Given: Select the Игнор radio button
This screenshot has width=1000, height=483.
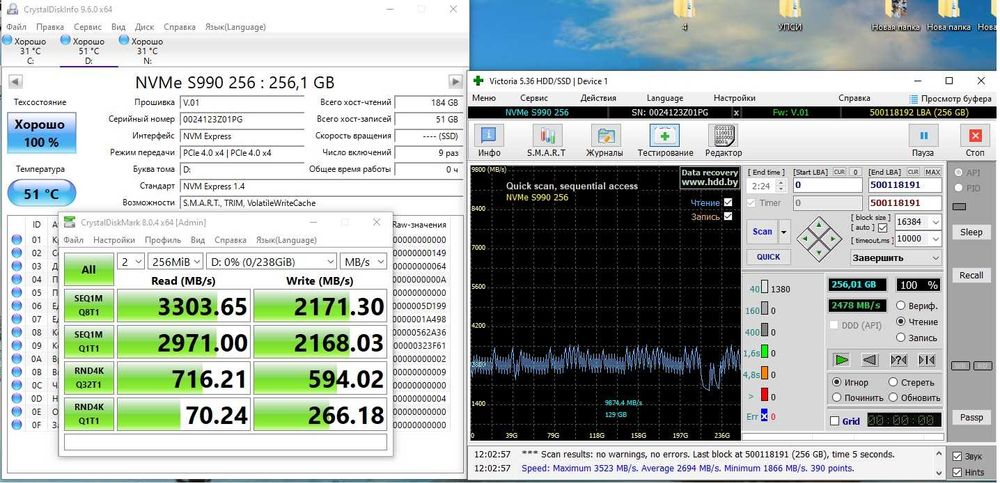Looking at the screenshot, I should [836, 382].
